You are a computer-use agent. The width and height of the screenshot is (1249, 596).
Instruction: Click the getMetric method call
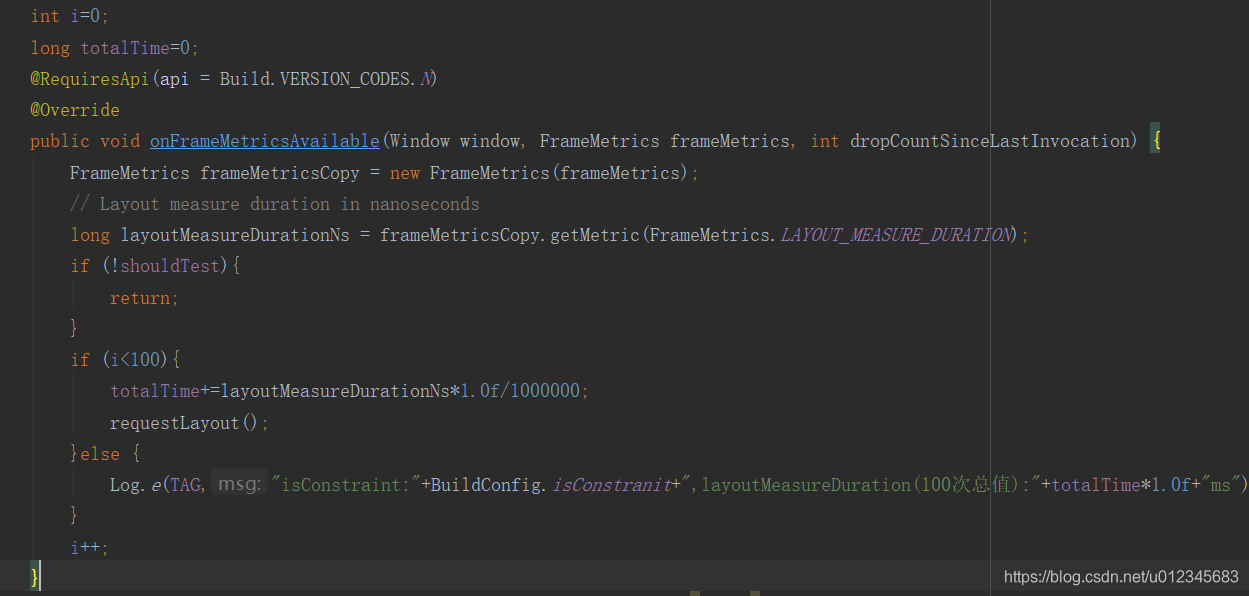pyautogui.click(x=594, y=235)
